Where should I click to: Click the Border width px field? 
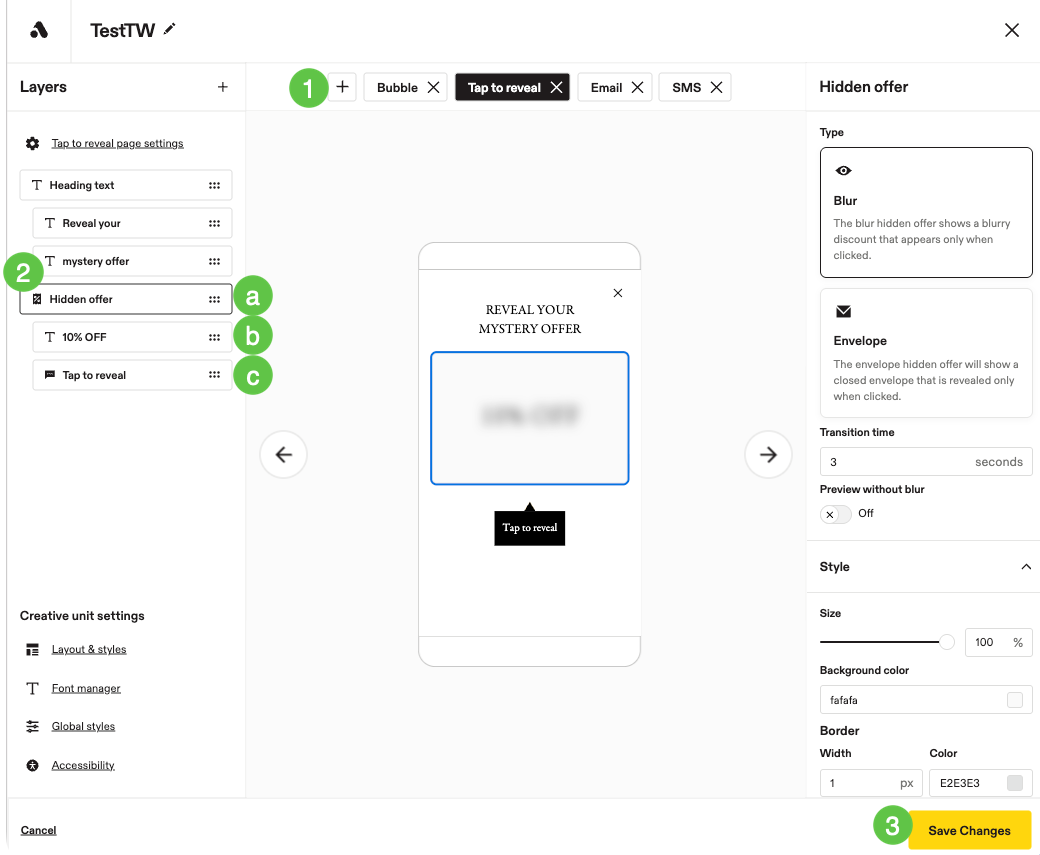(x=871, y=783)
